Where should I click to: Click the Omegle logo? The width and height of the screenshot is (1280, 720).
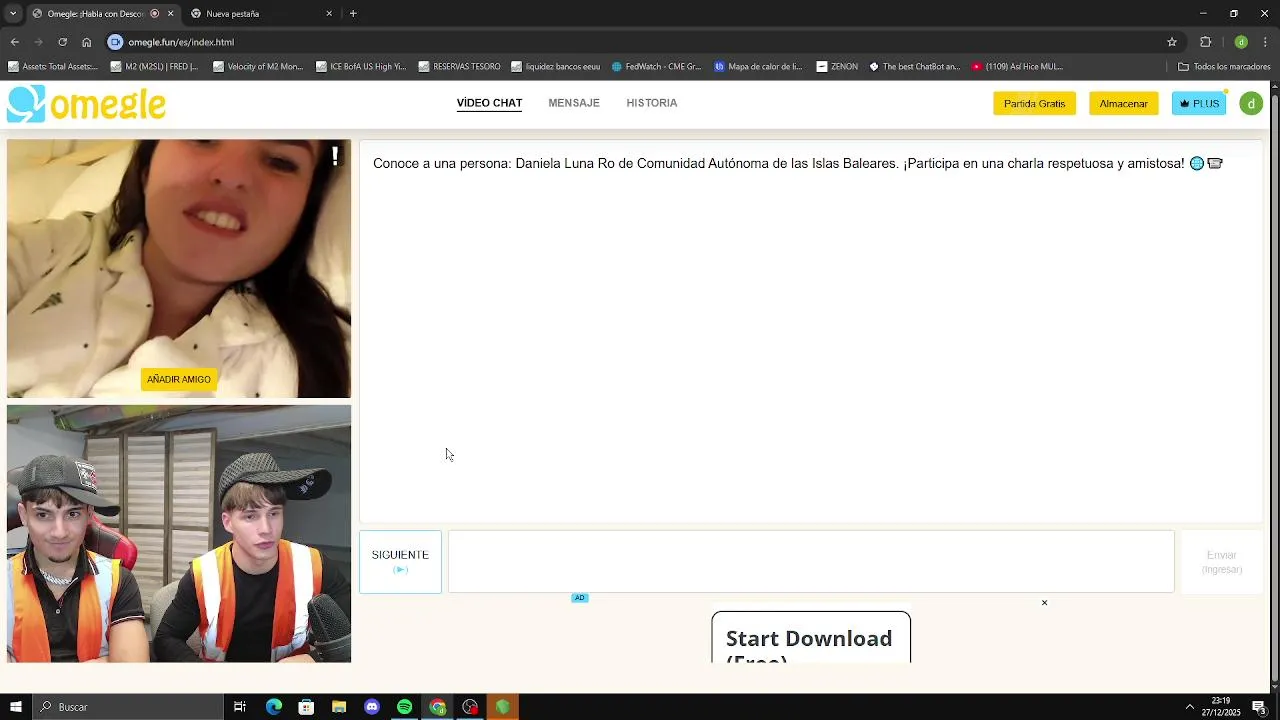[86, 104]
